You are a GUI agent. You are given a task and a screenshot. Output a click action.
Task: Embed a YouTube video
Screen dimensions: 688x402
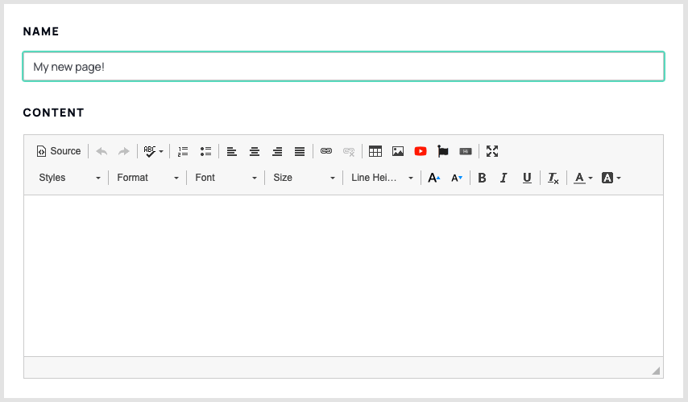pos(420,151)
